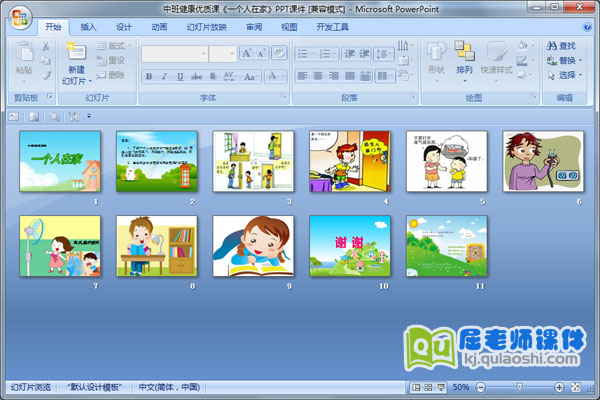
Task: Expand the Select (选择) dropdown
Action: (567, 75)
